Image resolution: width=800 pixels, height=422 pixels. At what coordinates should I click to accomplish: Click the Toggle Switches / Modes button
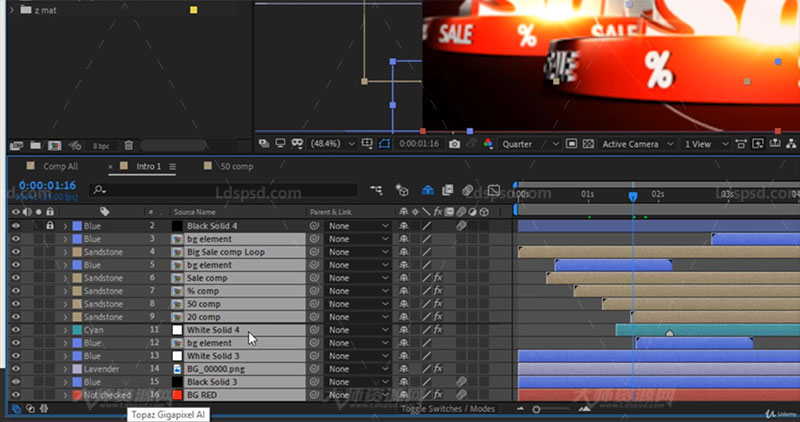tap(447, 409)
